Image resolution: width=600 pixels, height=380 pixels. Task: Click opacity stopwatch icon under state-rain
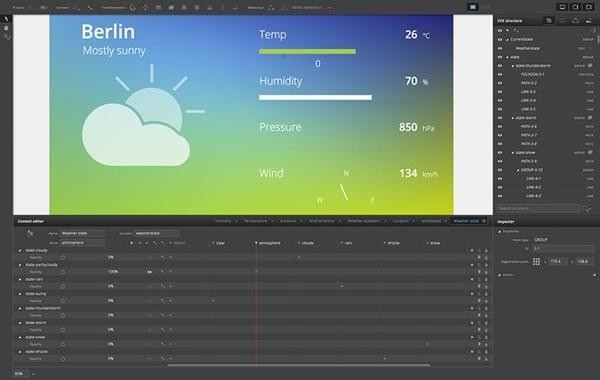tap(63, 286)
